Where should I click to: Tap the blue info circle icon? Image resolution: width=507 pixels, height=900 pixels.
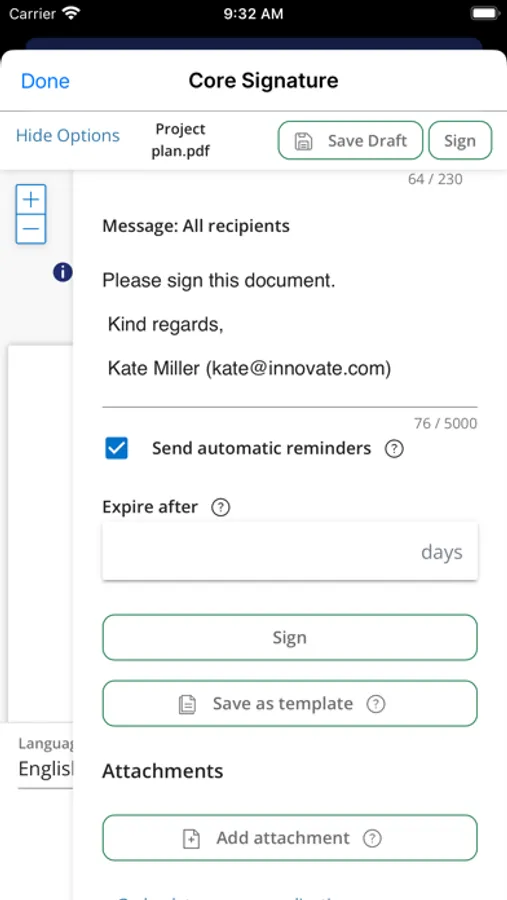[x=63, y=272]
